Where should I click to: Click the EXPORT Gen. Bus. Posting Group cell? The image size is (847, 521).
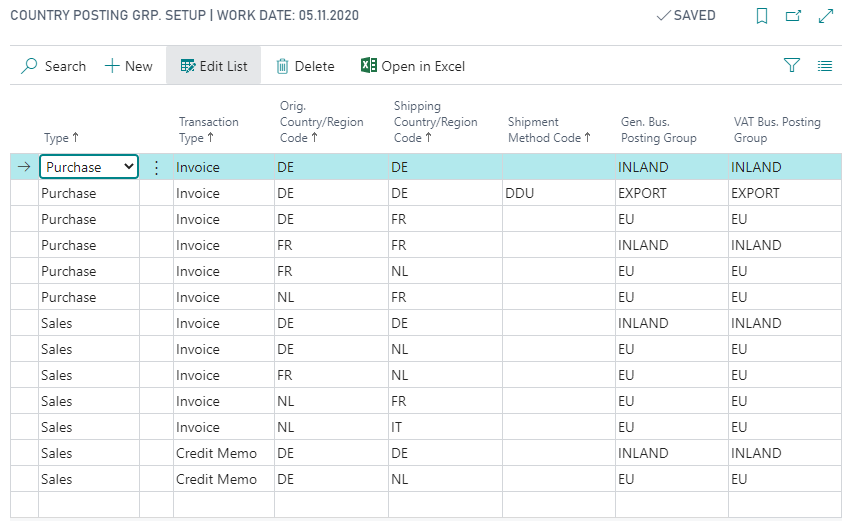point(671,193)
